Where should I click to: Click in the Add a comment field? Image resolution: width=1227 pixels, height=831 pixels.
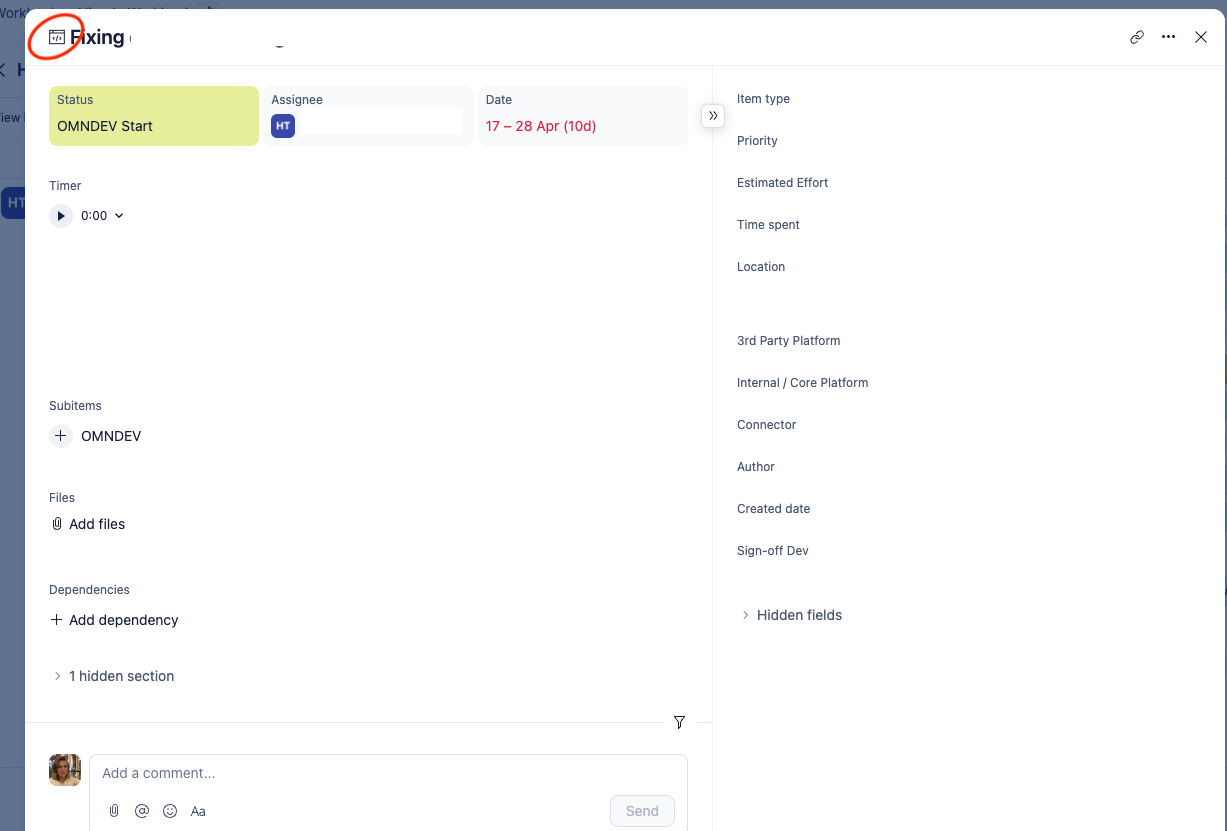[388, 773]
